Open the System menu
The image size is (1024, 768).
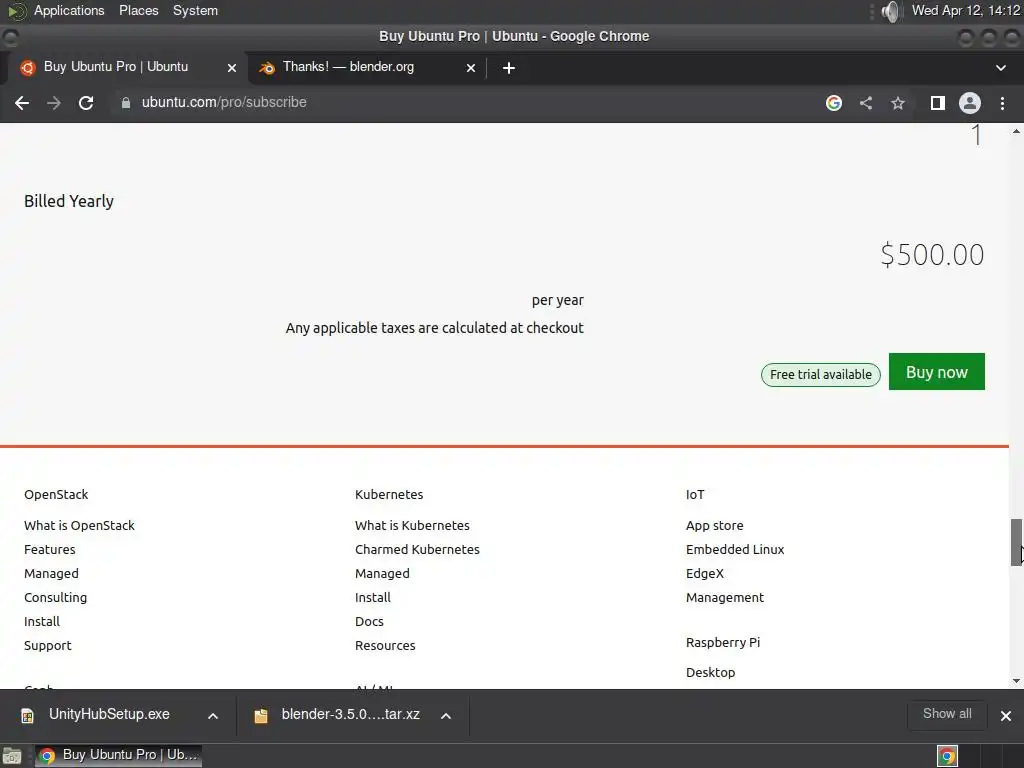coord(195,10)
